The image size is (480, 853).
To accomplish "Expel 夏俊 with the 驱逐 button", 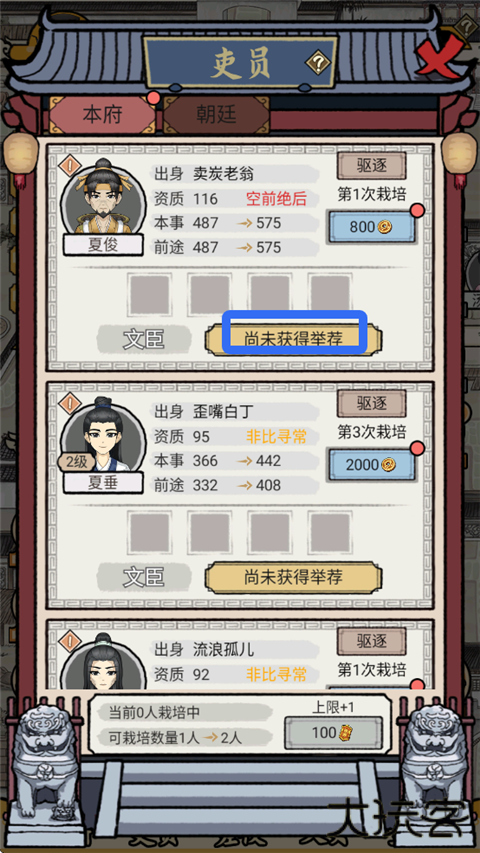I will (372, 165).
